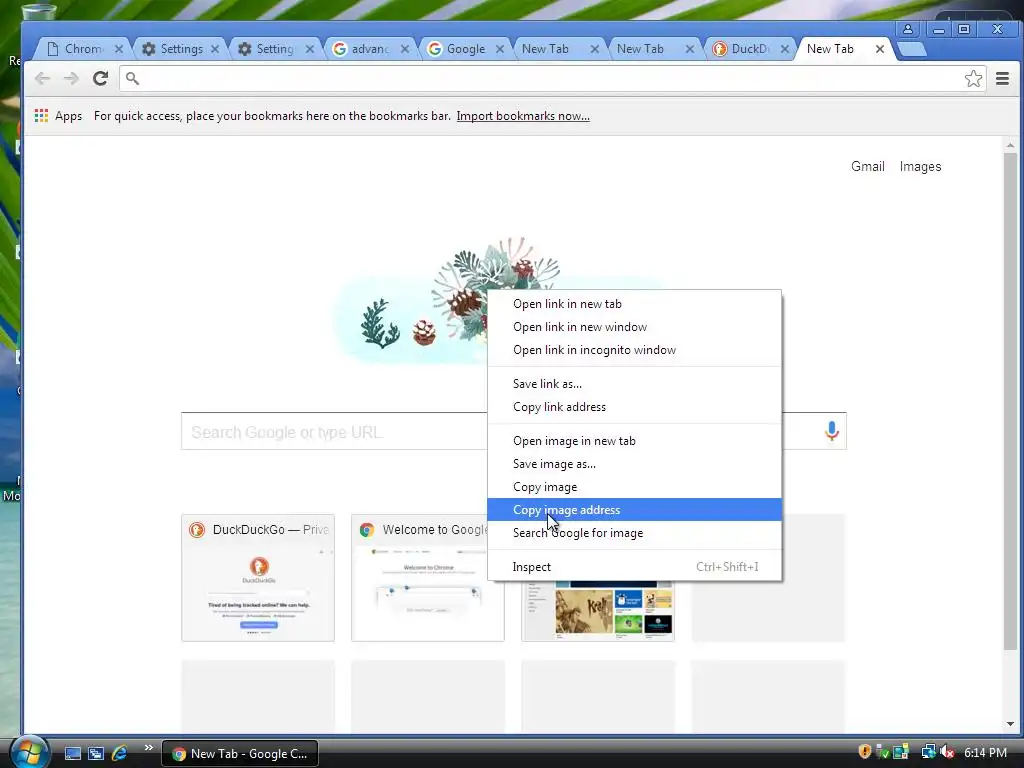Viewport: 1024px width, 768px height.
Task: Click the New Tab - Google Chrome taskbar button
Action: [x=240, y=754]
